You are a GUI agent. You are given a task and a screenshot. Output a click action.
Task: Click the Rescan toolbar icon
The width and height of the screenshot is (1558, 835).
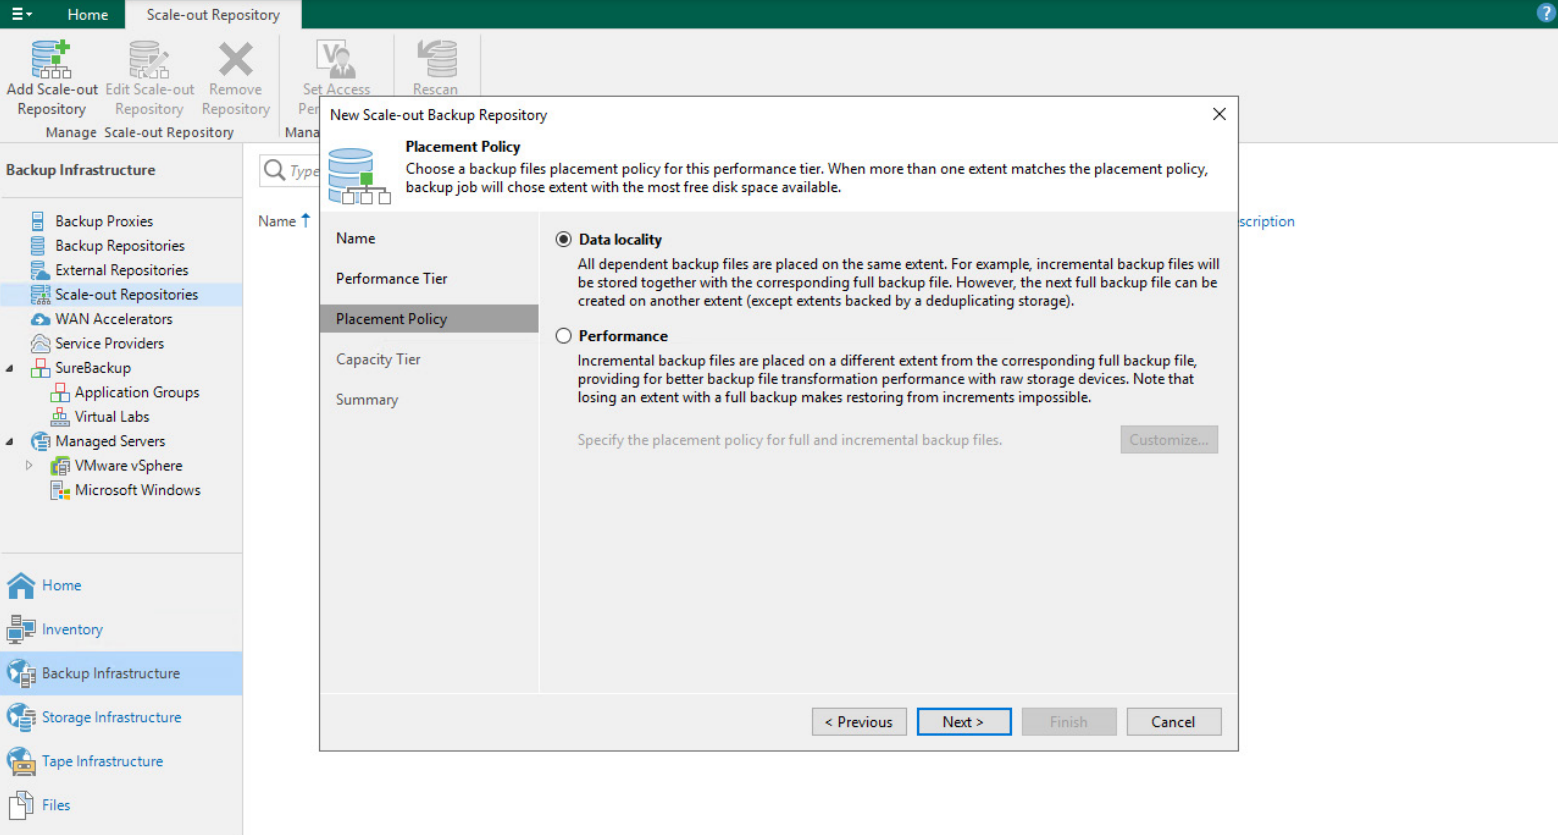coord(436,60)
